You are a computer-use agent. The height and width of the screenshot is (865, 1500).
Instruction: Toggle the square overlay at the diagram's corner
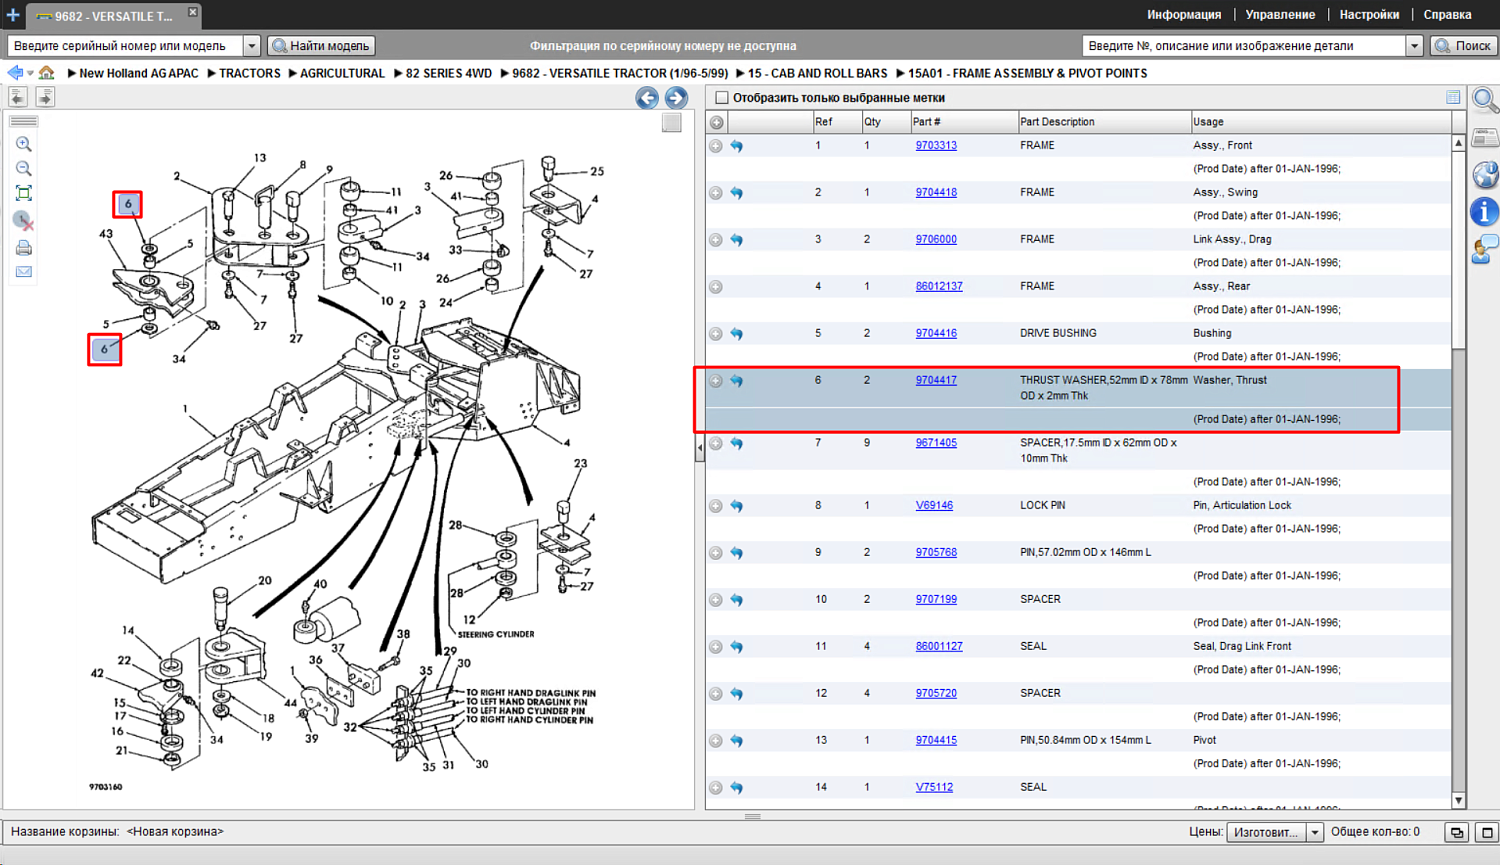tap(672, 122)
